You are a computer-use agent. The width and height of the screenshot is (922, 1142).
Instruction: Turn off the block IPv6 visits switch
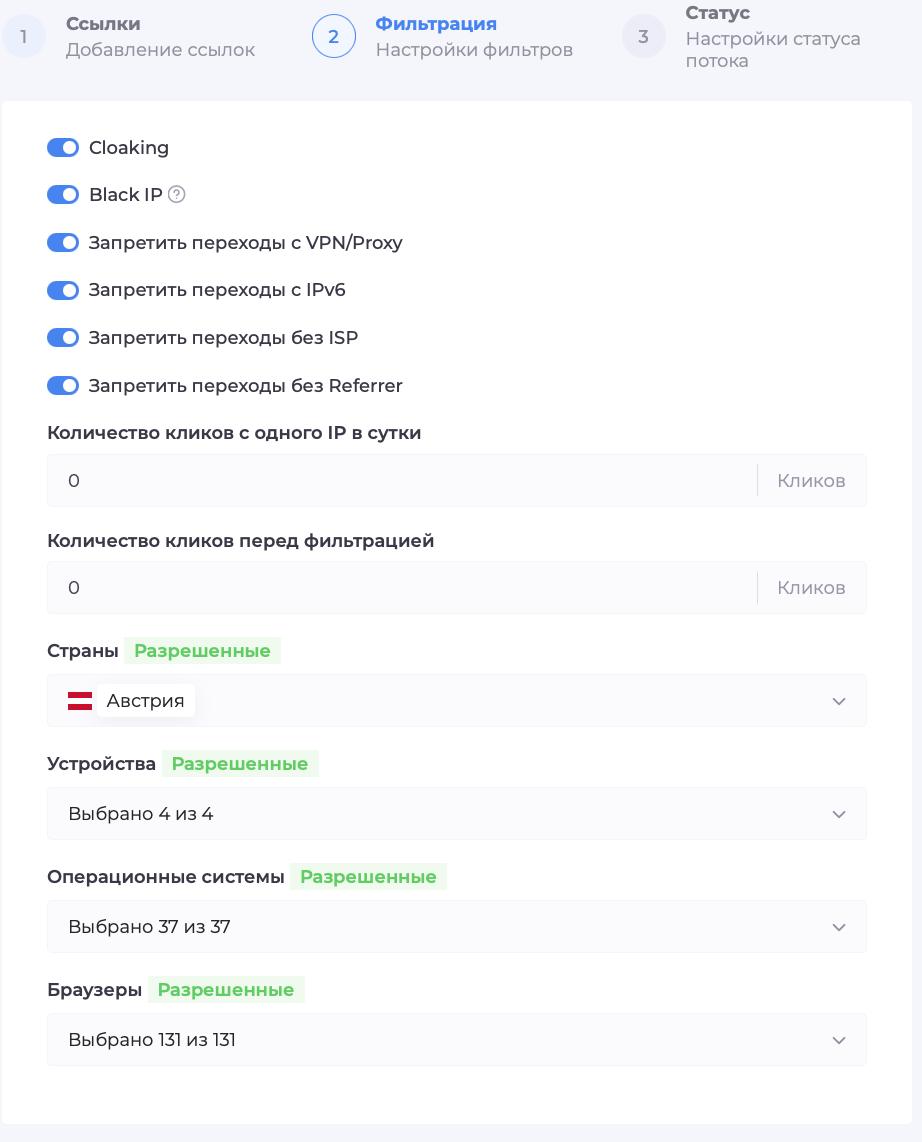(x=63, y=290)
